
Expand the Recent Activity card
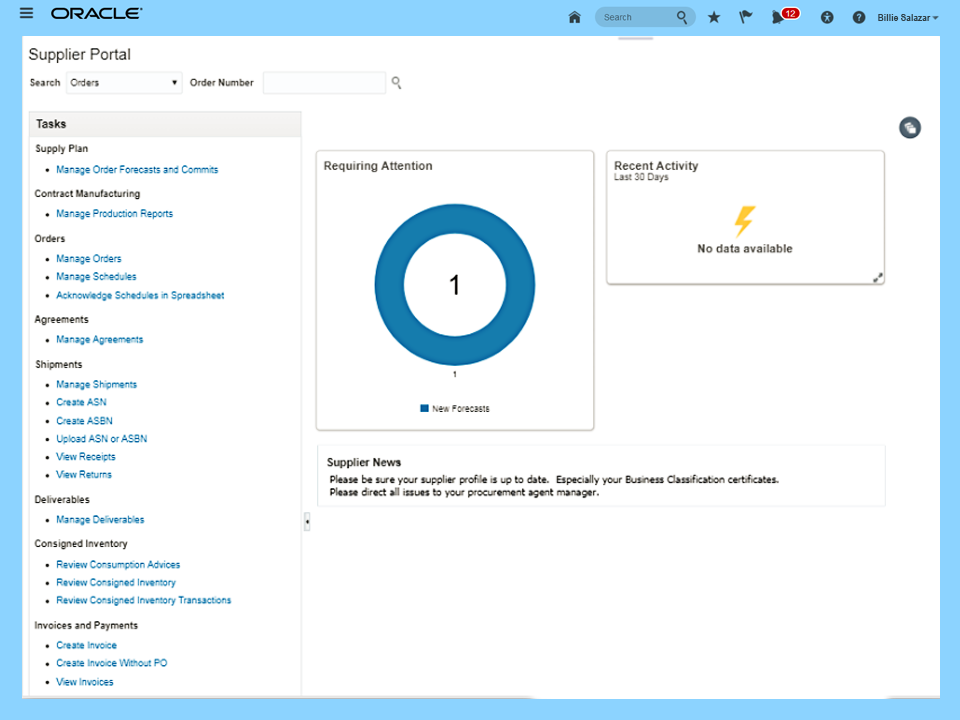[877, 278]
